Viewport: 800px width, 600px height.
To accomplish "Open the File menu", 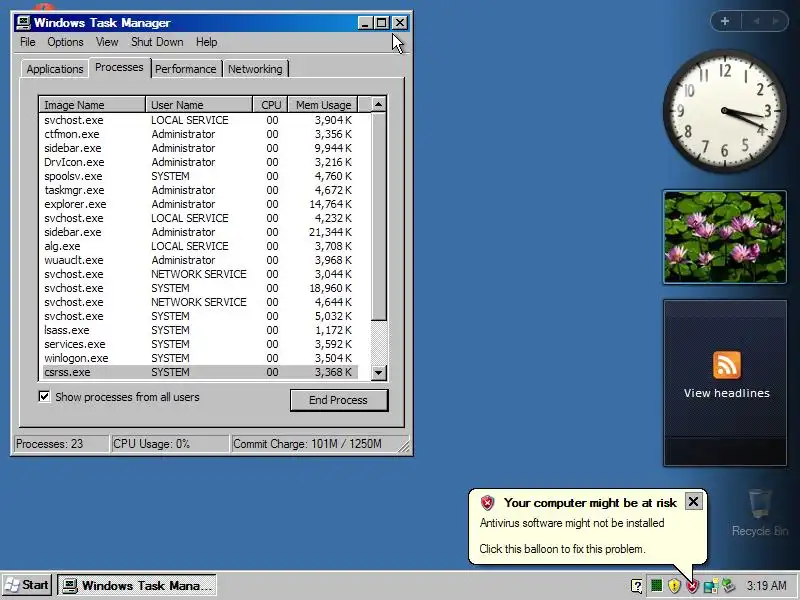I will pos(28,42).
